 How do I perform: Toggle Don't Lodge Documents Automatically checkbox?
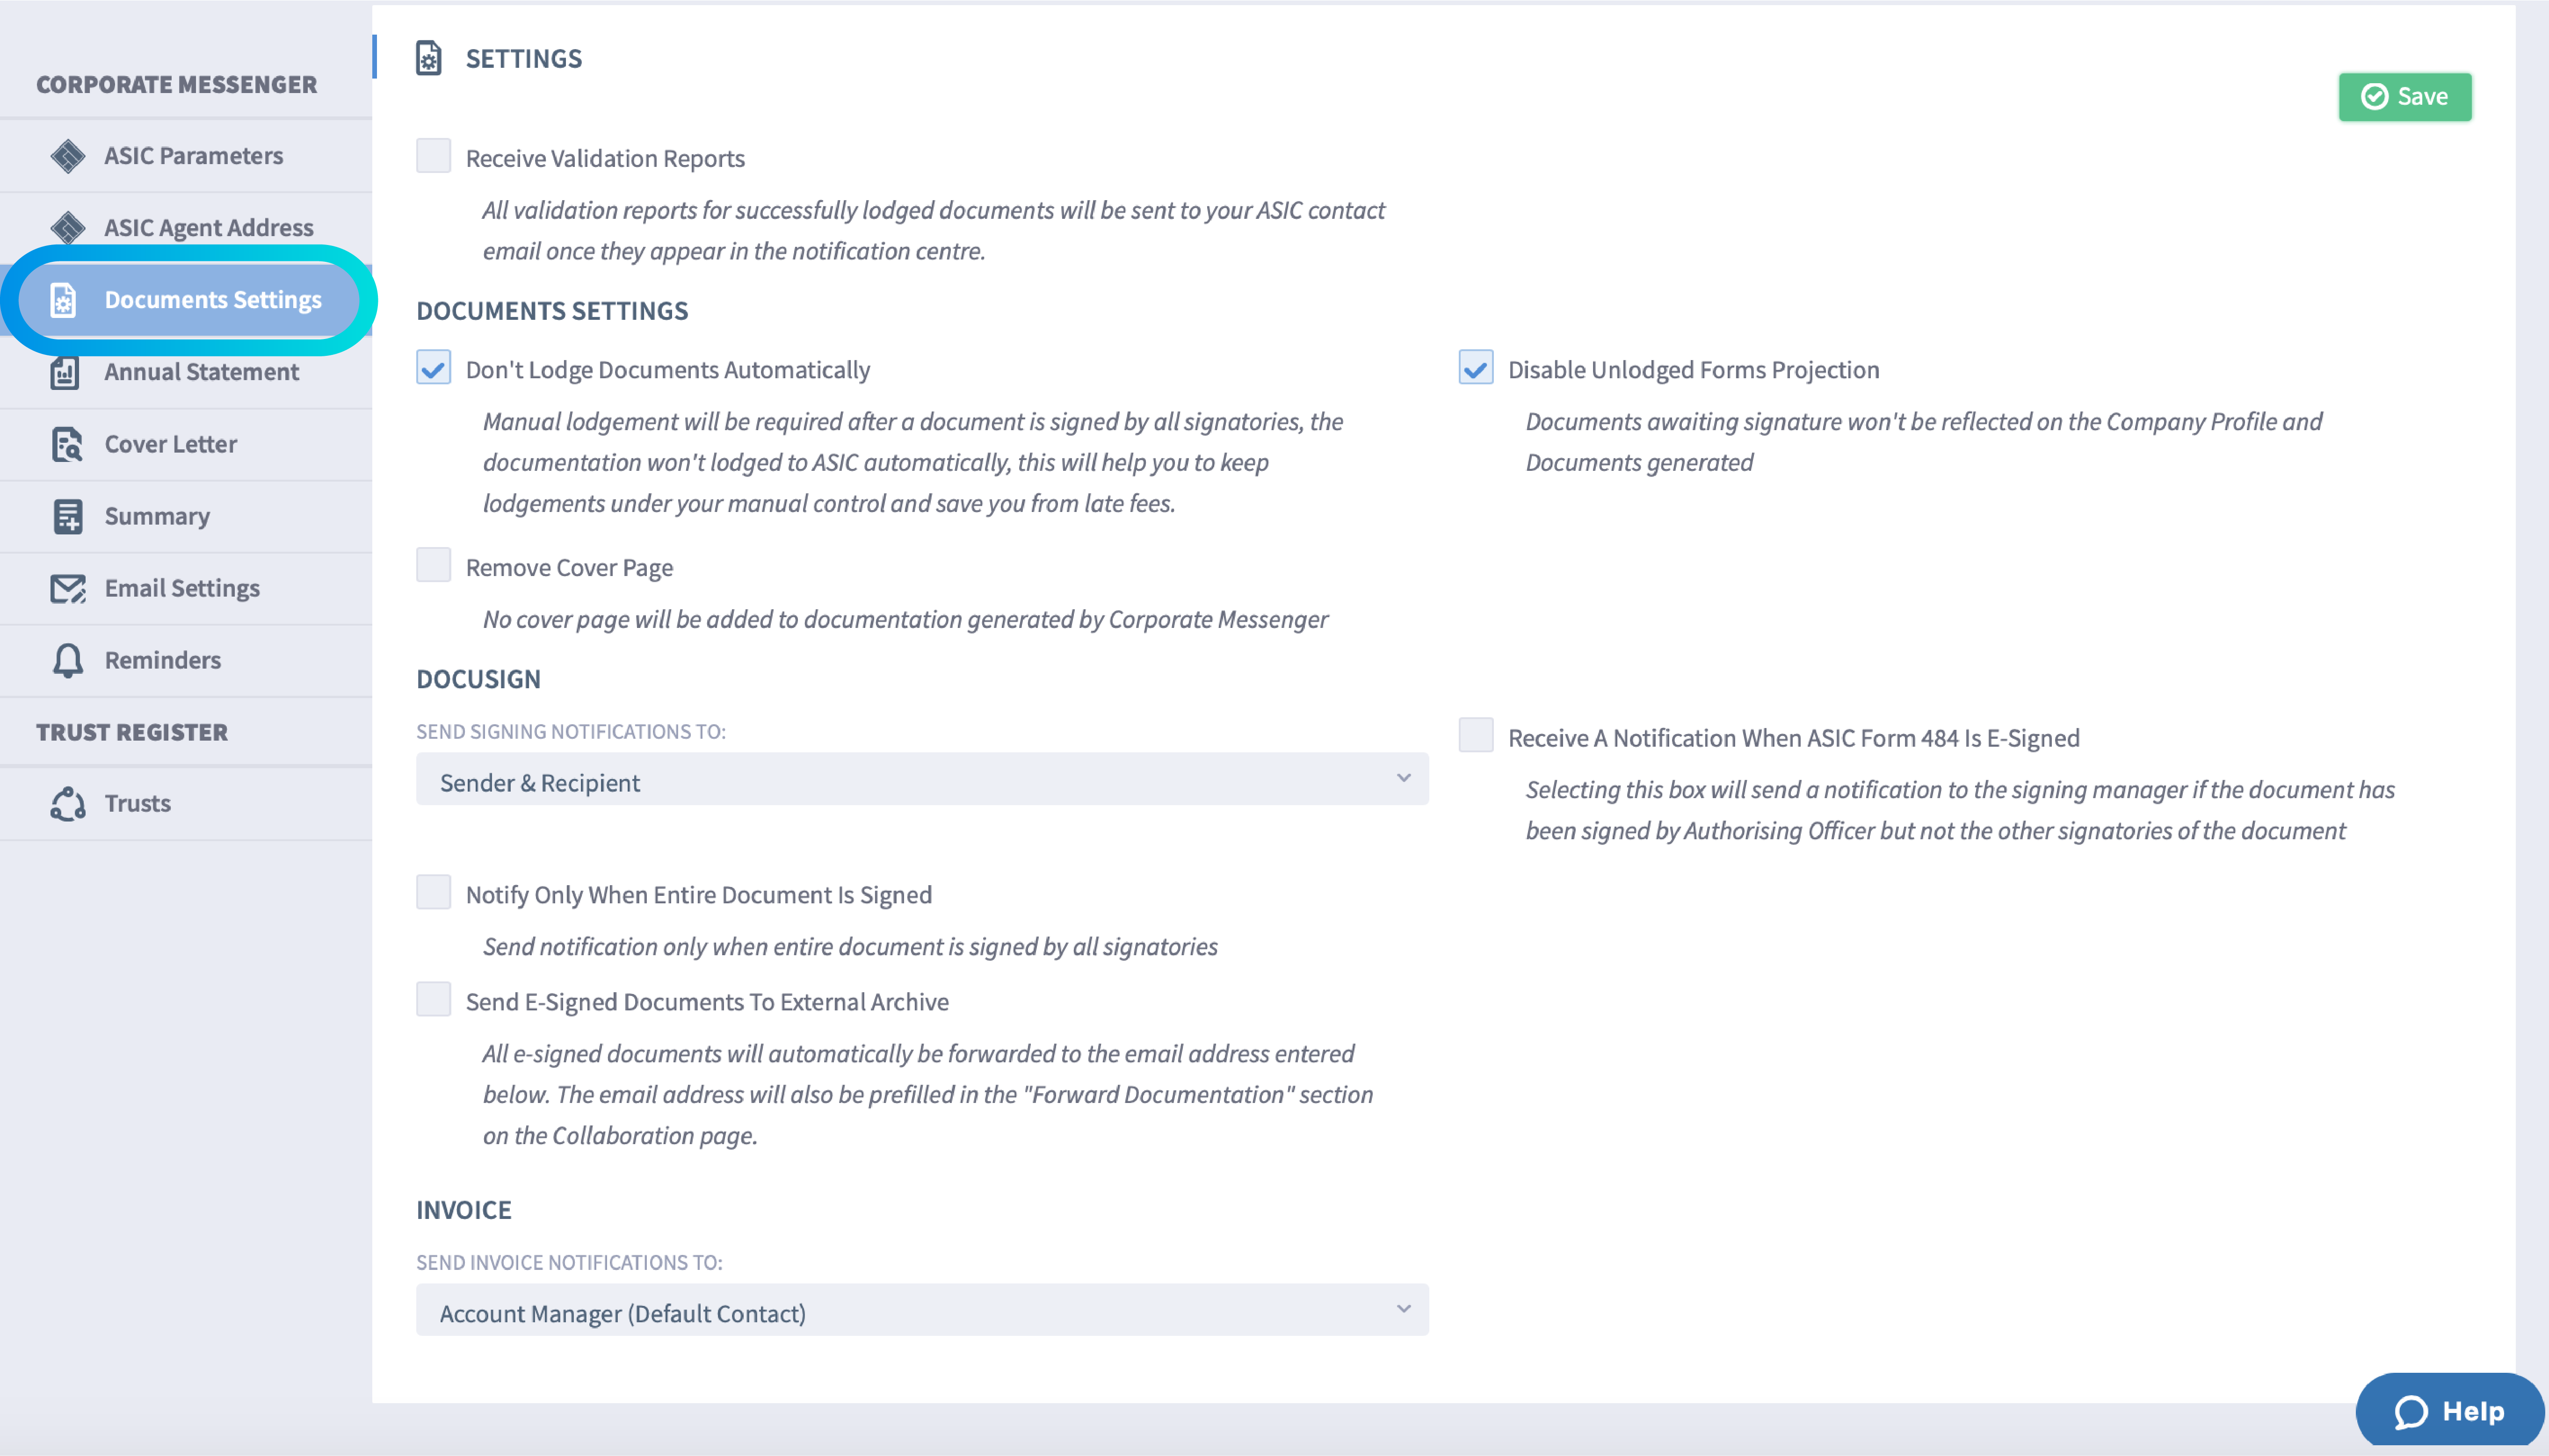(434, 369)
